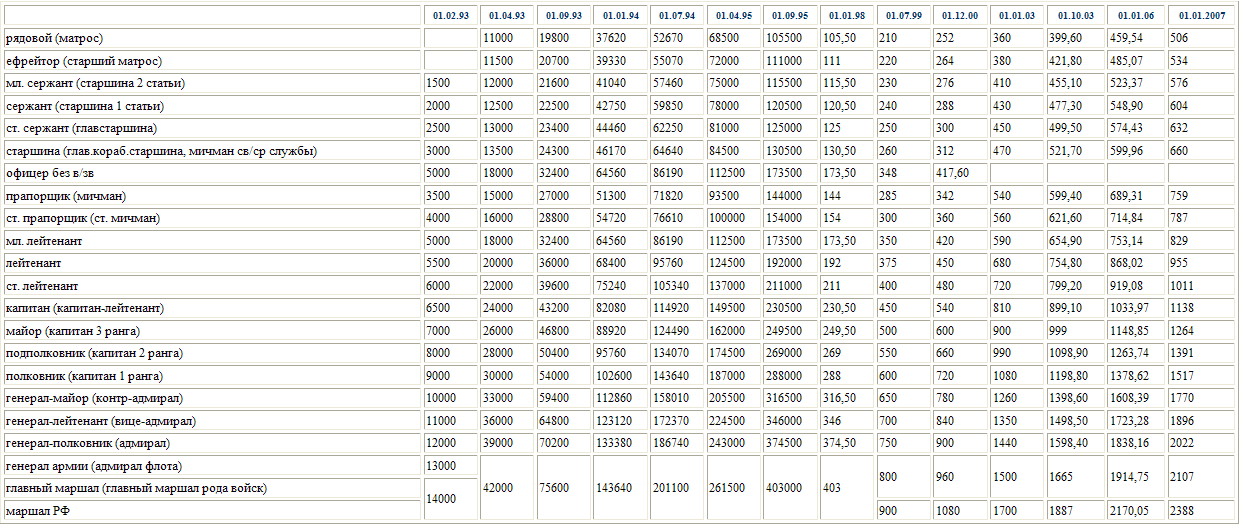Screen dimensions: 1243x529
Task: Select the row label 'рядовой (матрос)'
Action: [x=53, y=38]
